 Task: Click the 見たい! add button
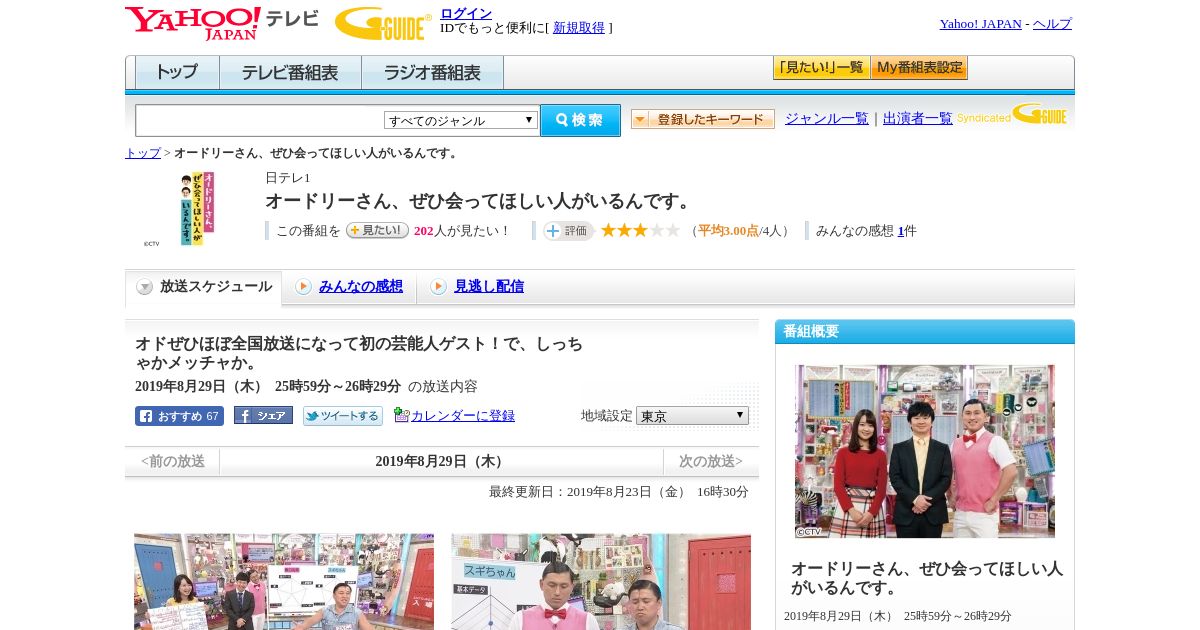pos(377,230)
